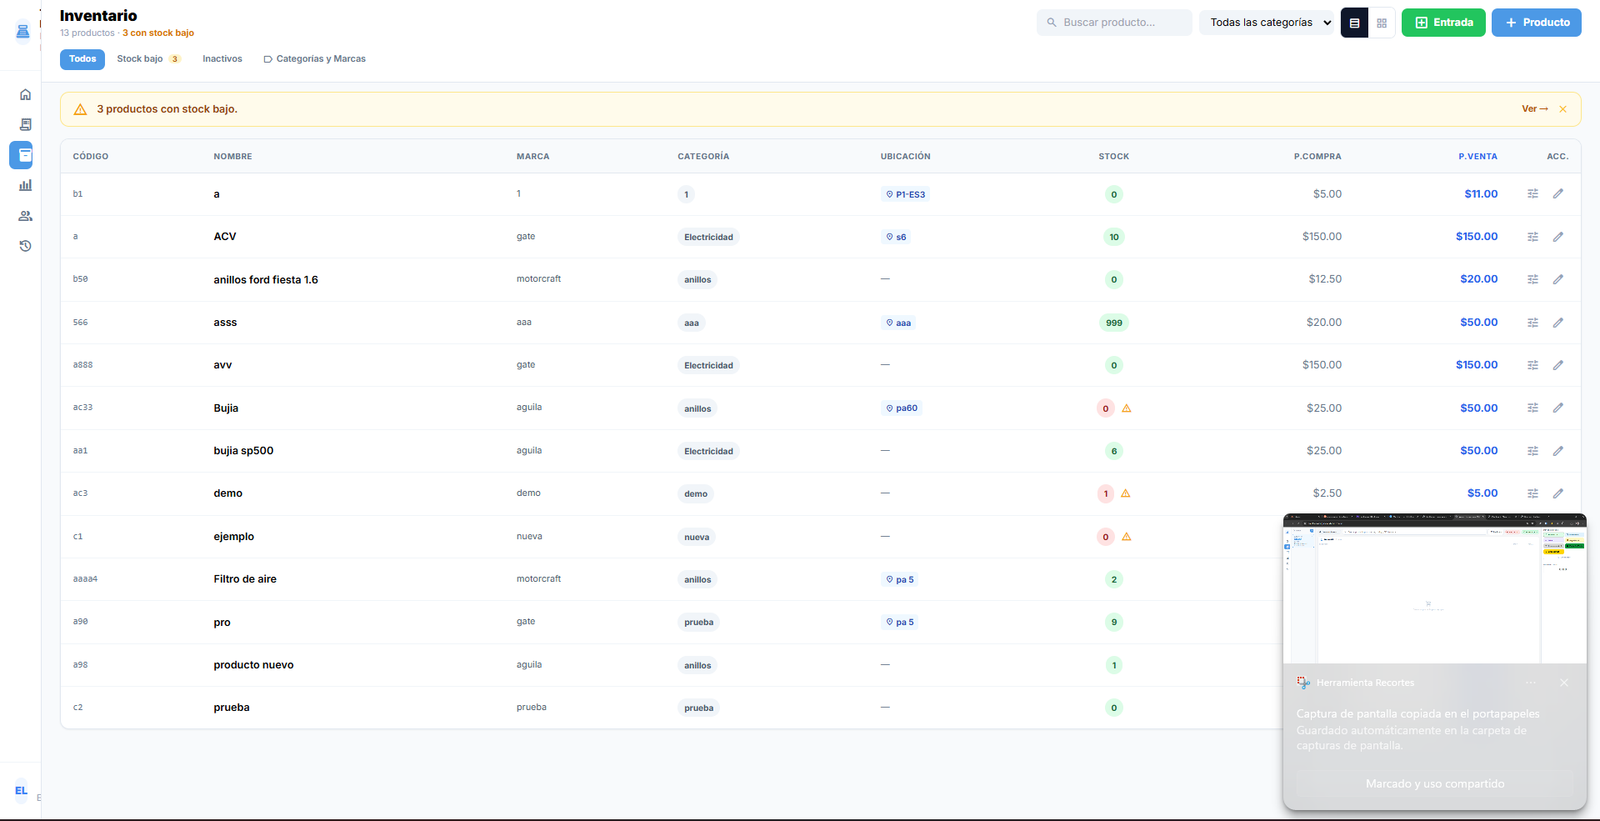
Task: Open the home icon in the sidebar
Action: point(25,95)
